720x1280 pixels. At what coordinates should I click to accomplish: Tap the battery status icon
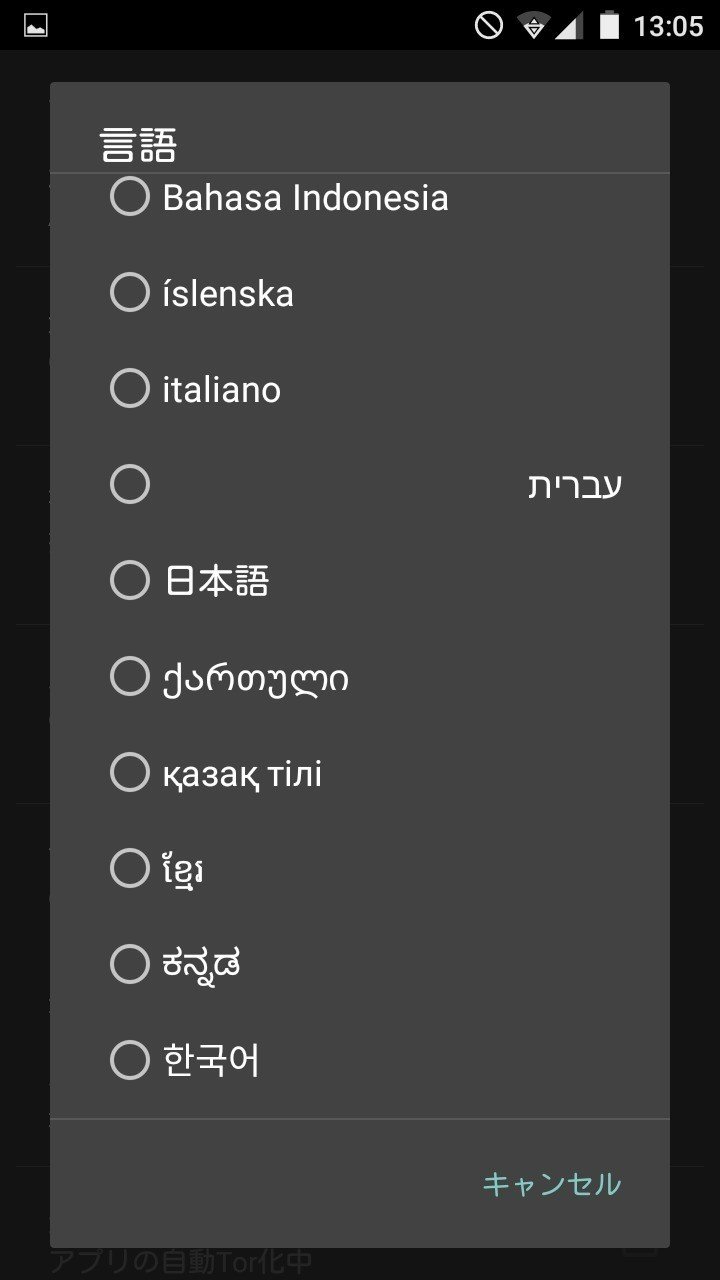609,25
